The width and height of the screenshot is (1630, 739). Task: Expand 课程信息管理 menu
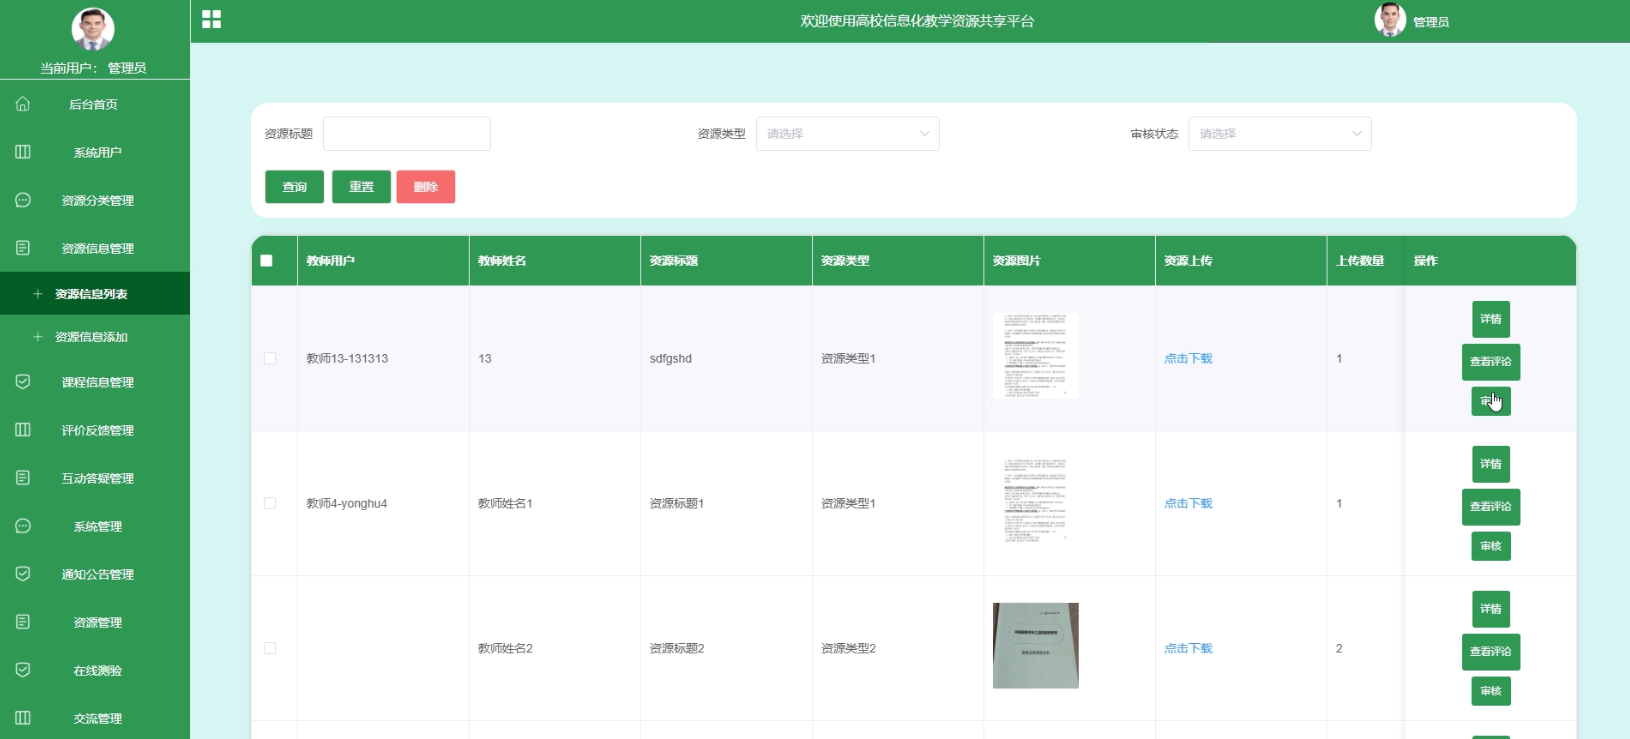pyautogui.click(x=95, y=382)
